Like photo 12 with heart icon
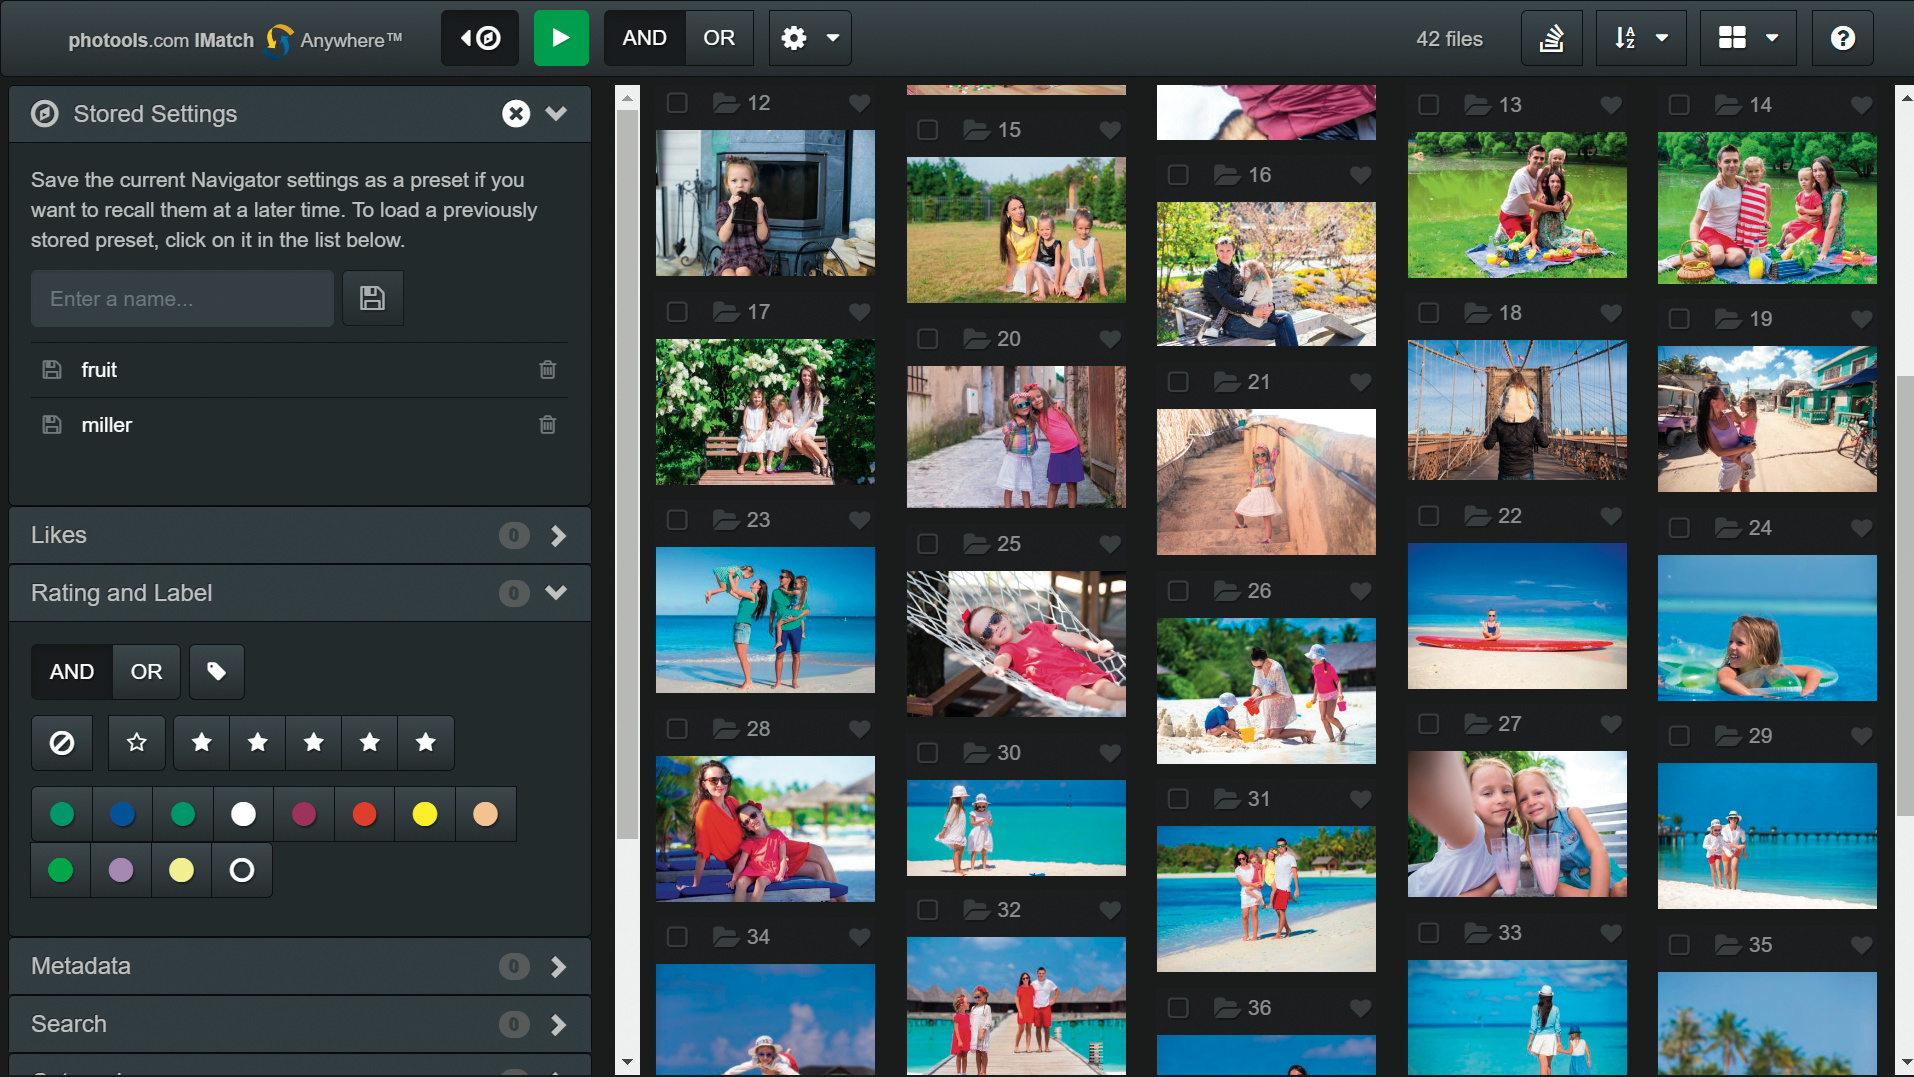The width and height of the screenshot is (1914, 1077). (x=859, y=103)
